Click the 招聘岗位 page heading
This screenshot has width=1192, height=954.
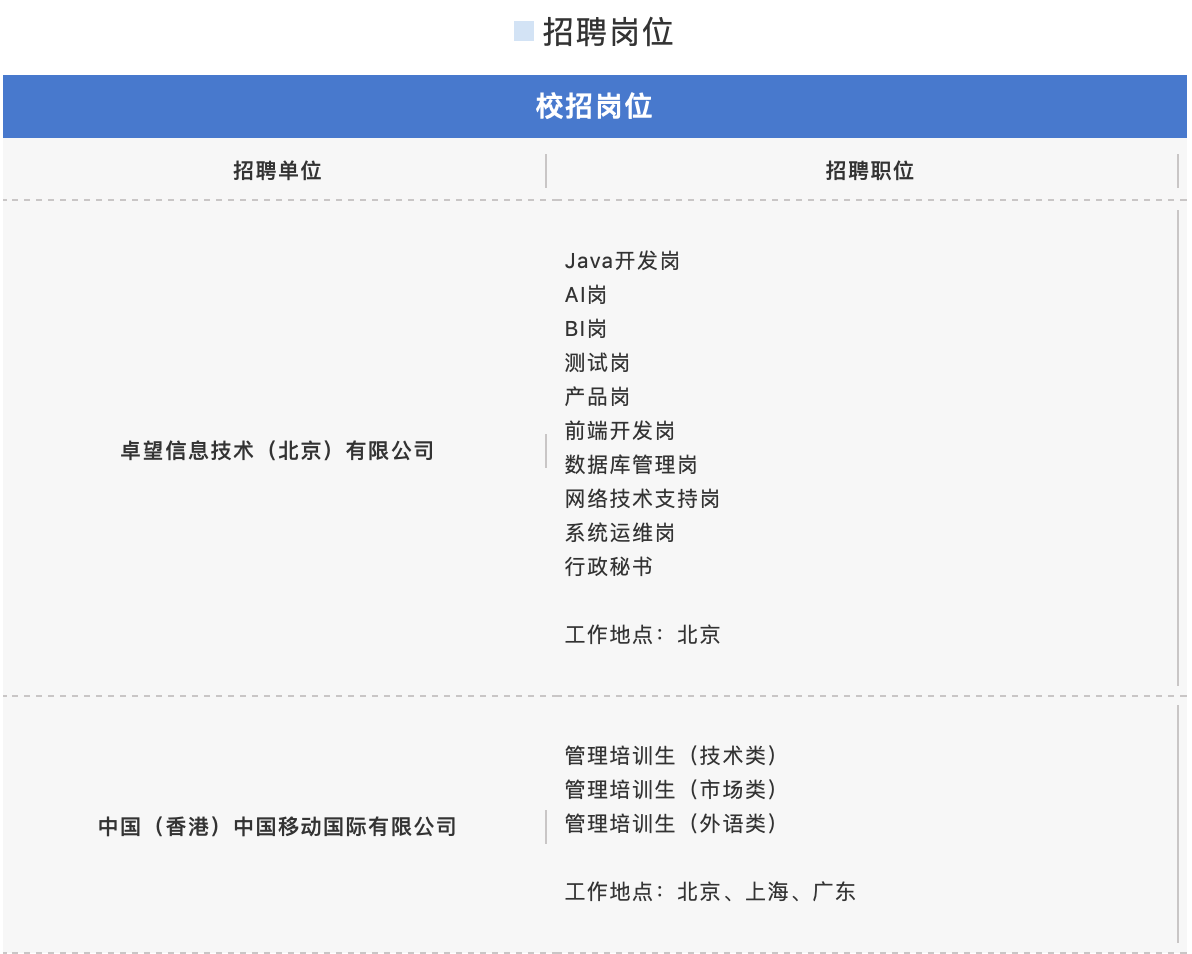click(607, 33)
